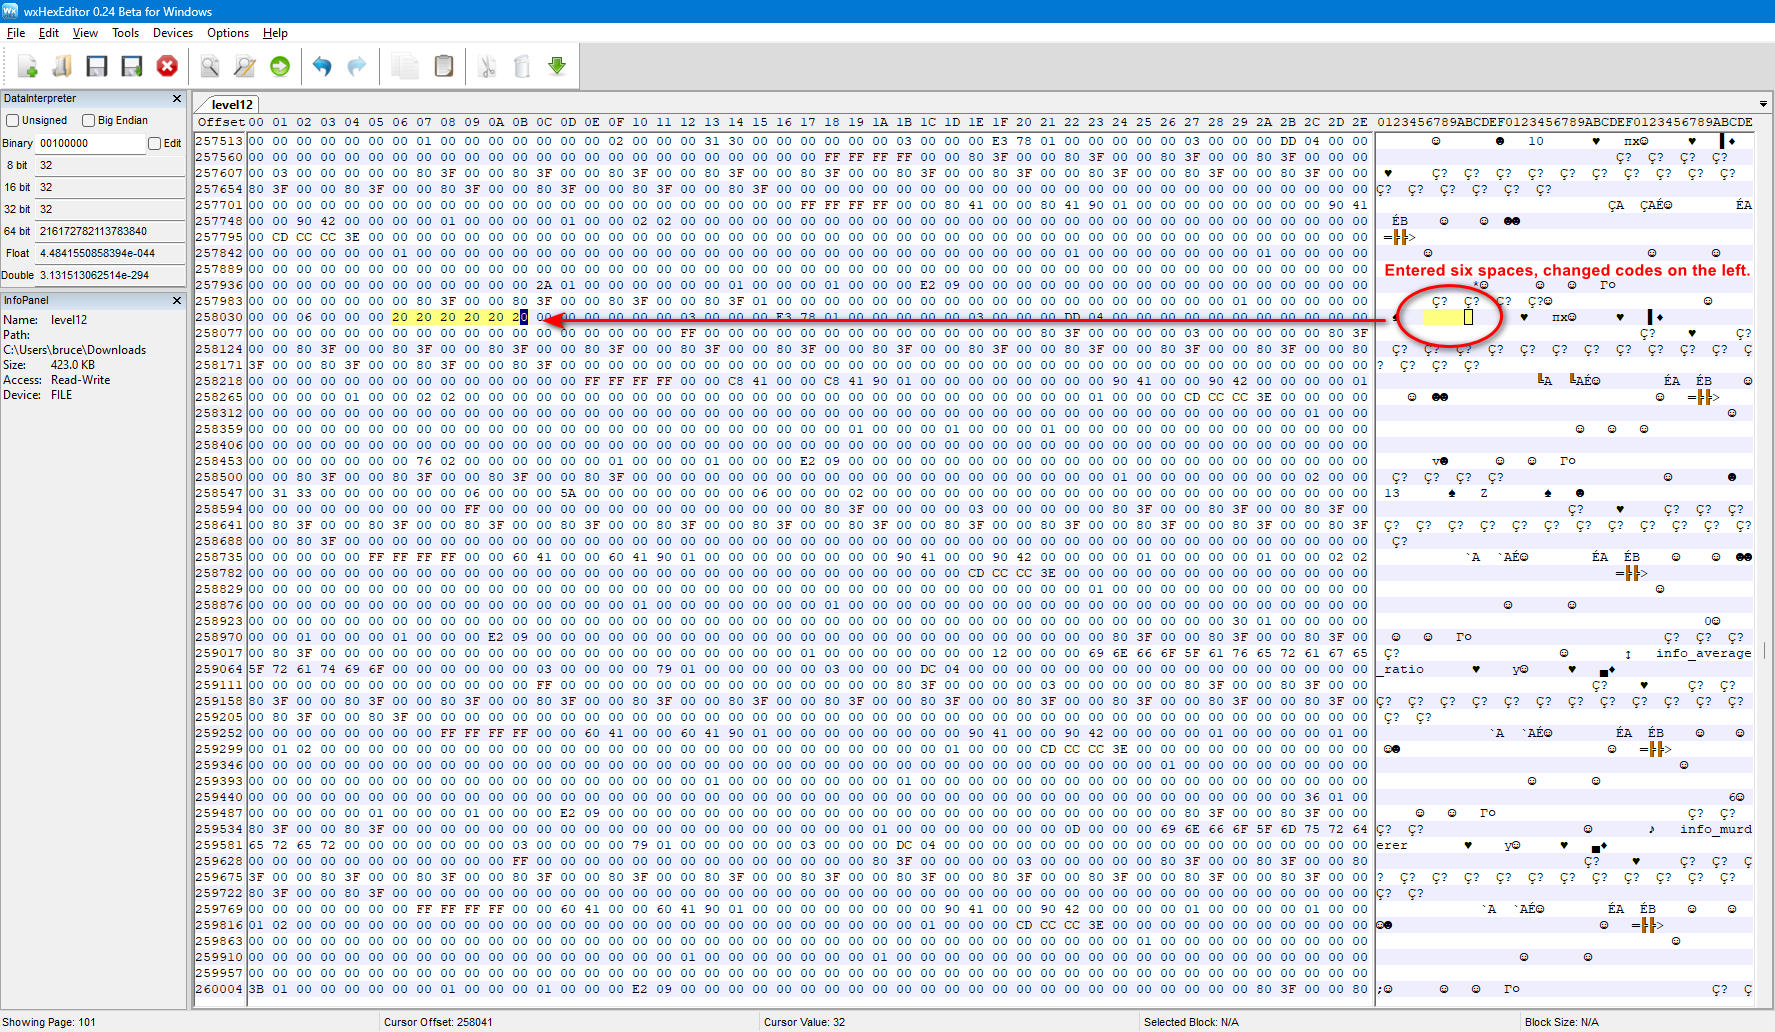
Task: Click the Size 423.0 KB info line
Action: point(49,365)
